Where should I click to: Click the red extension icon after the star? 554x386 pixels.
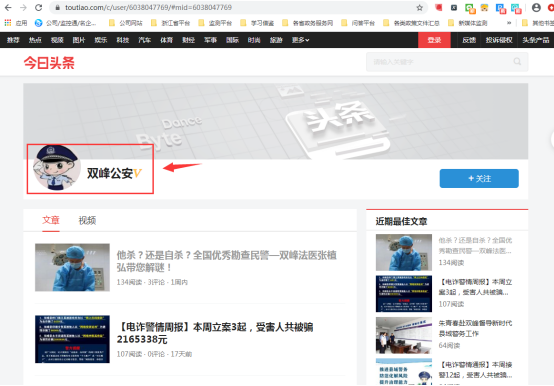(438, 7)
